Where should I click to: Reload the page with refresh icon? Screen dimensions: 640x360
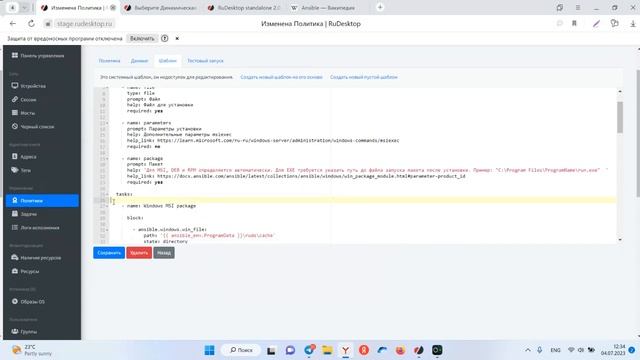(31, 24)
